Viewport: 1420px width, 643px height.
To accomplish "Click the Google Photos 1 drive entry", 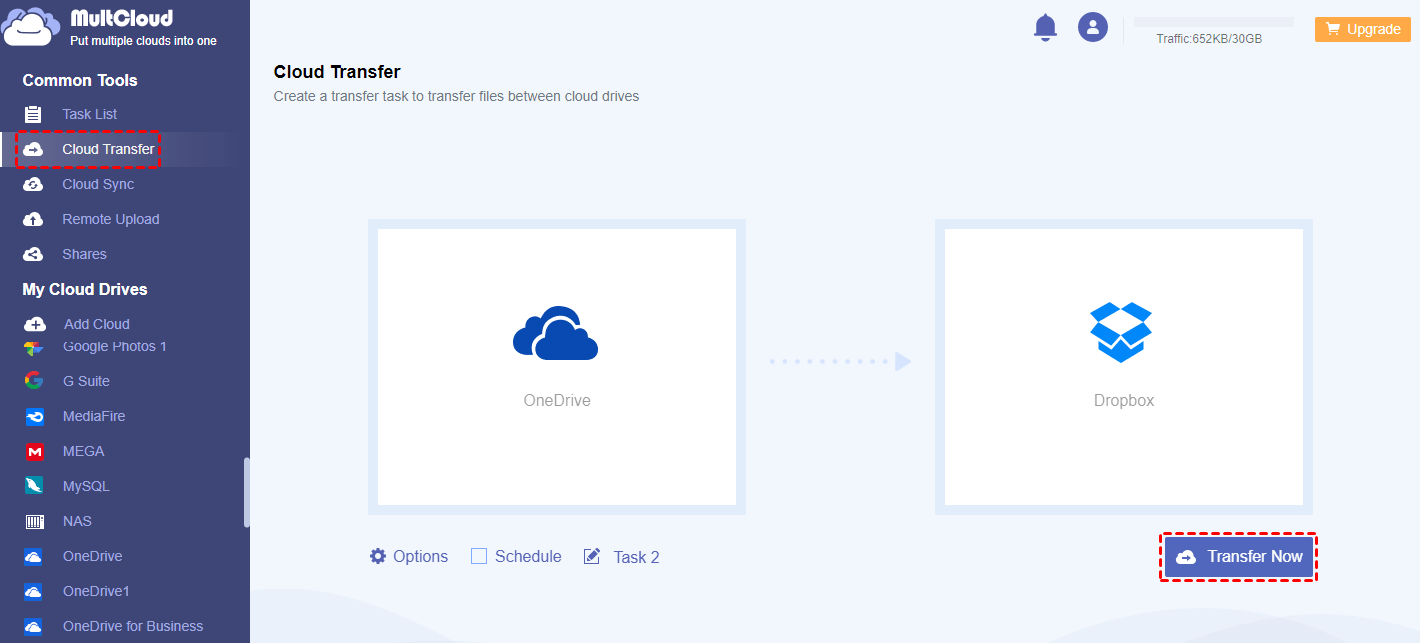I will point(115,346).
